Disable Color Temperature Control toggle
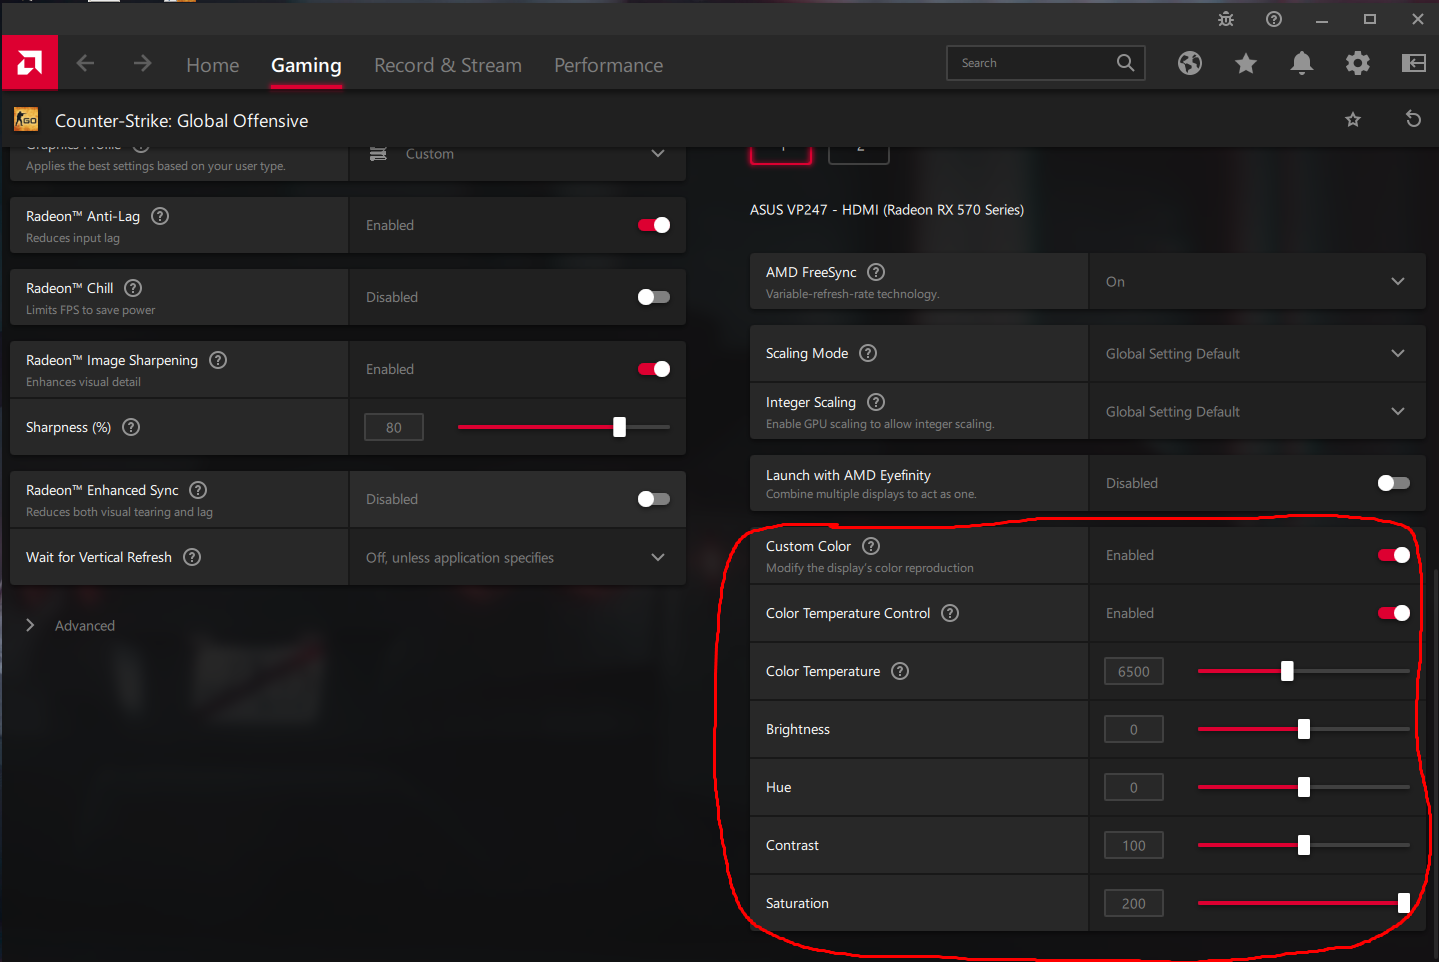Image resolution: width=1439 pixels, height=962 pixels. pos(1394,613)
